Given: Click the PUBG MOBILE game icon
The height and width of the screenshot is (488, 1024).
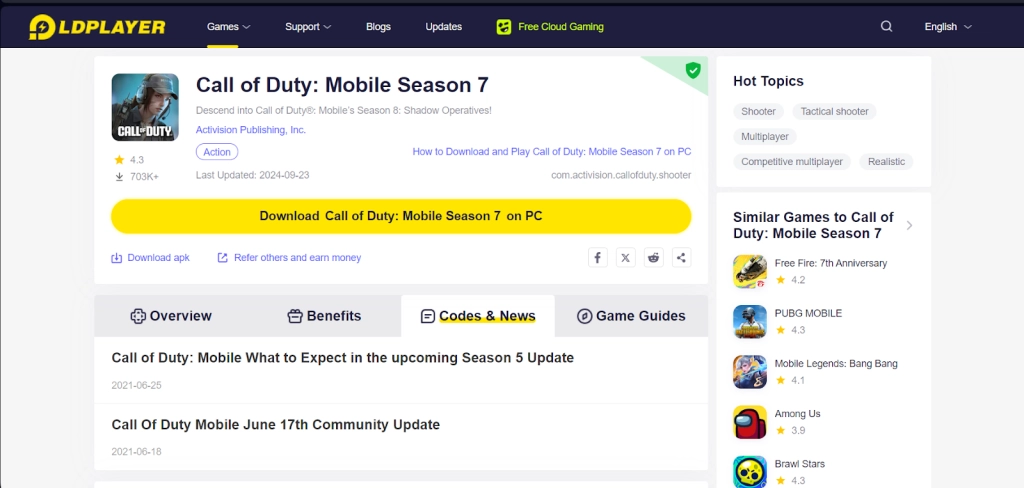Looking at the screenshot, I should (x=750, y=322).
